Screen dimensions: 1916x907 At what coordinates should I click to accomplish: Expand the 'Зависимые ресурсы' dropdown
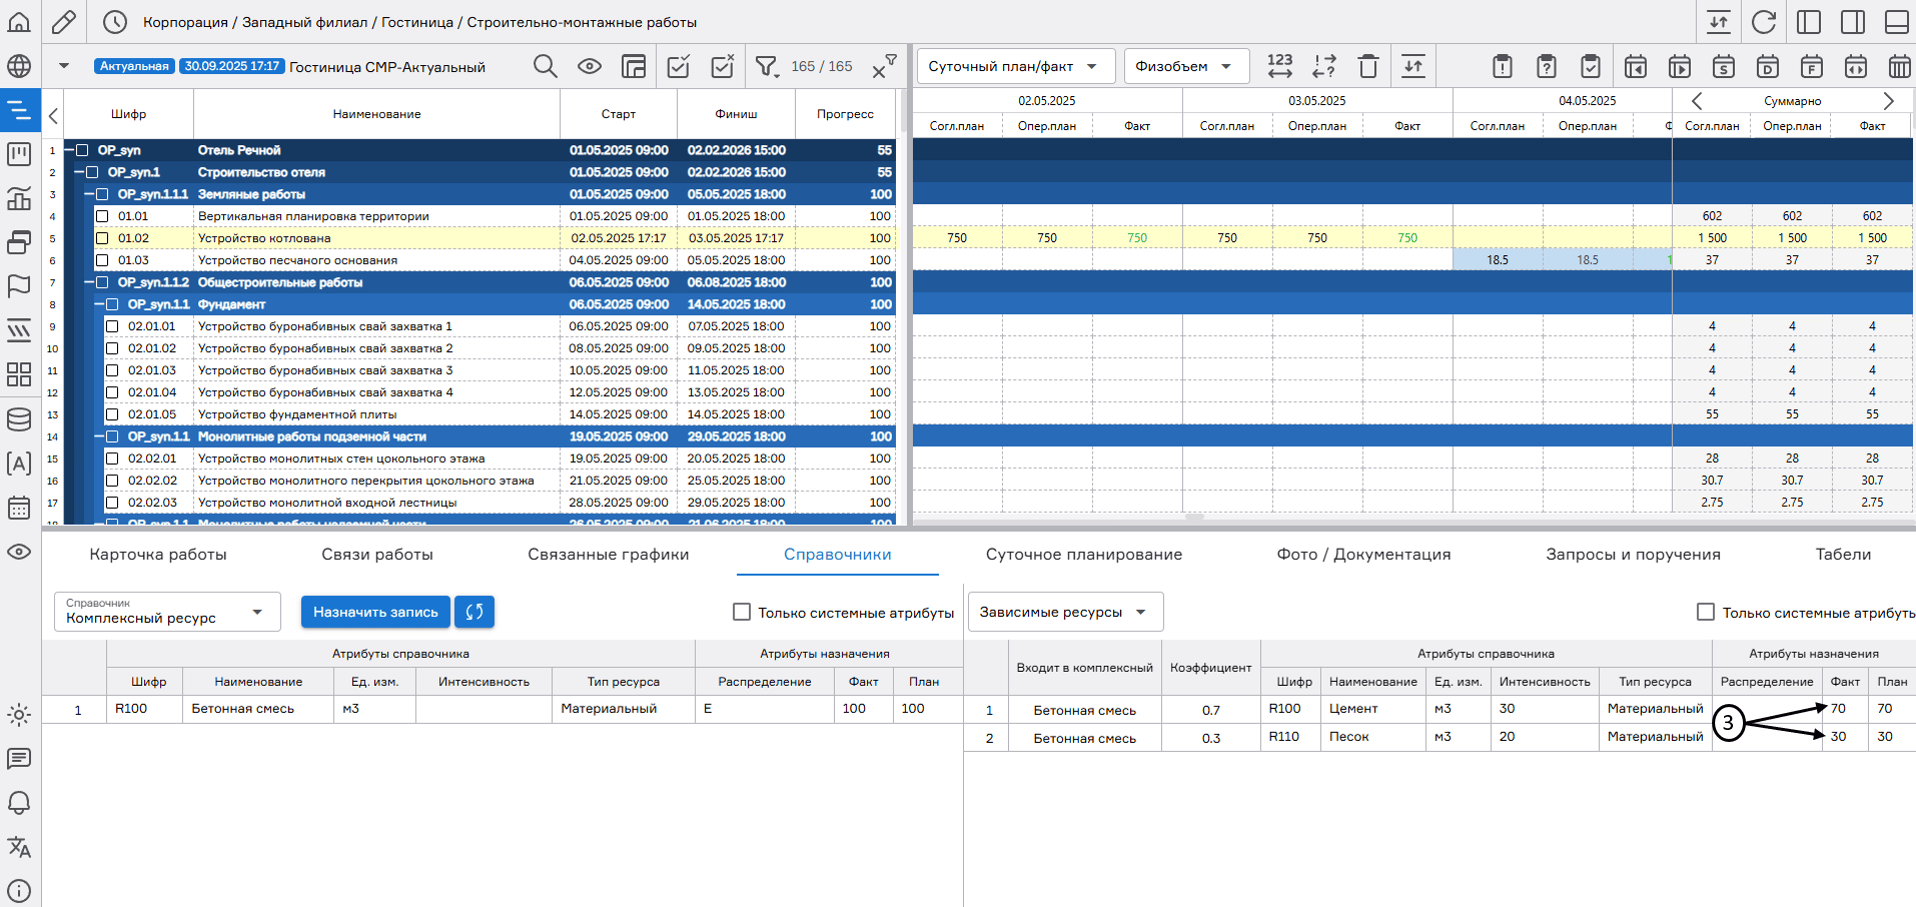[x=1064, y=612]
